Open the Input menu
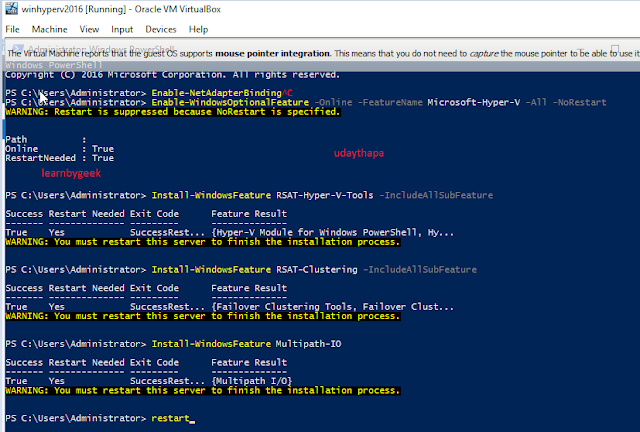The height and width of the screenshot is (432, 640). (122, 29)
